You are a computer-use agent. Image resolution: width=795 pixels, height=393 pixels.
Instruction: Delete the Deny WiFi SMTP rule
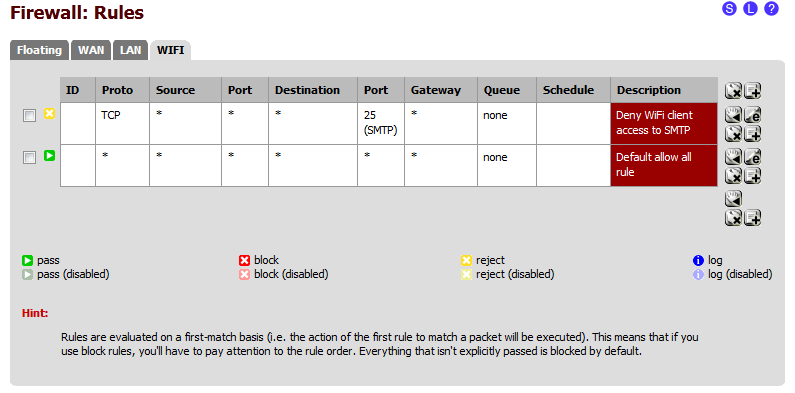733,134
